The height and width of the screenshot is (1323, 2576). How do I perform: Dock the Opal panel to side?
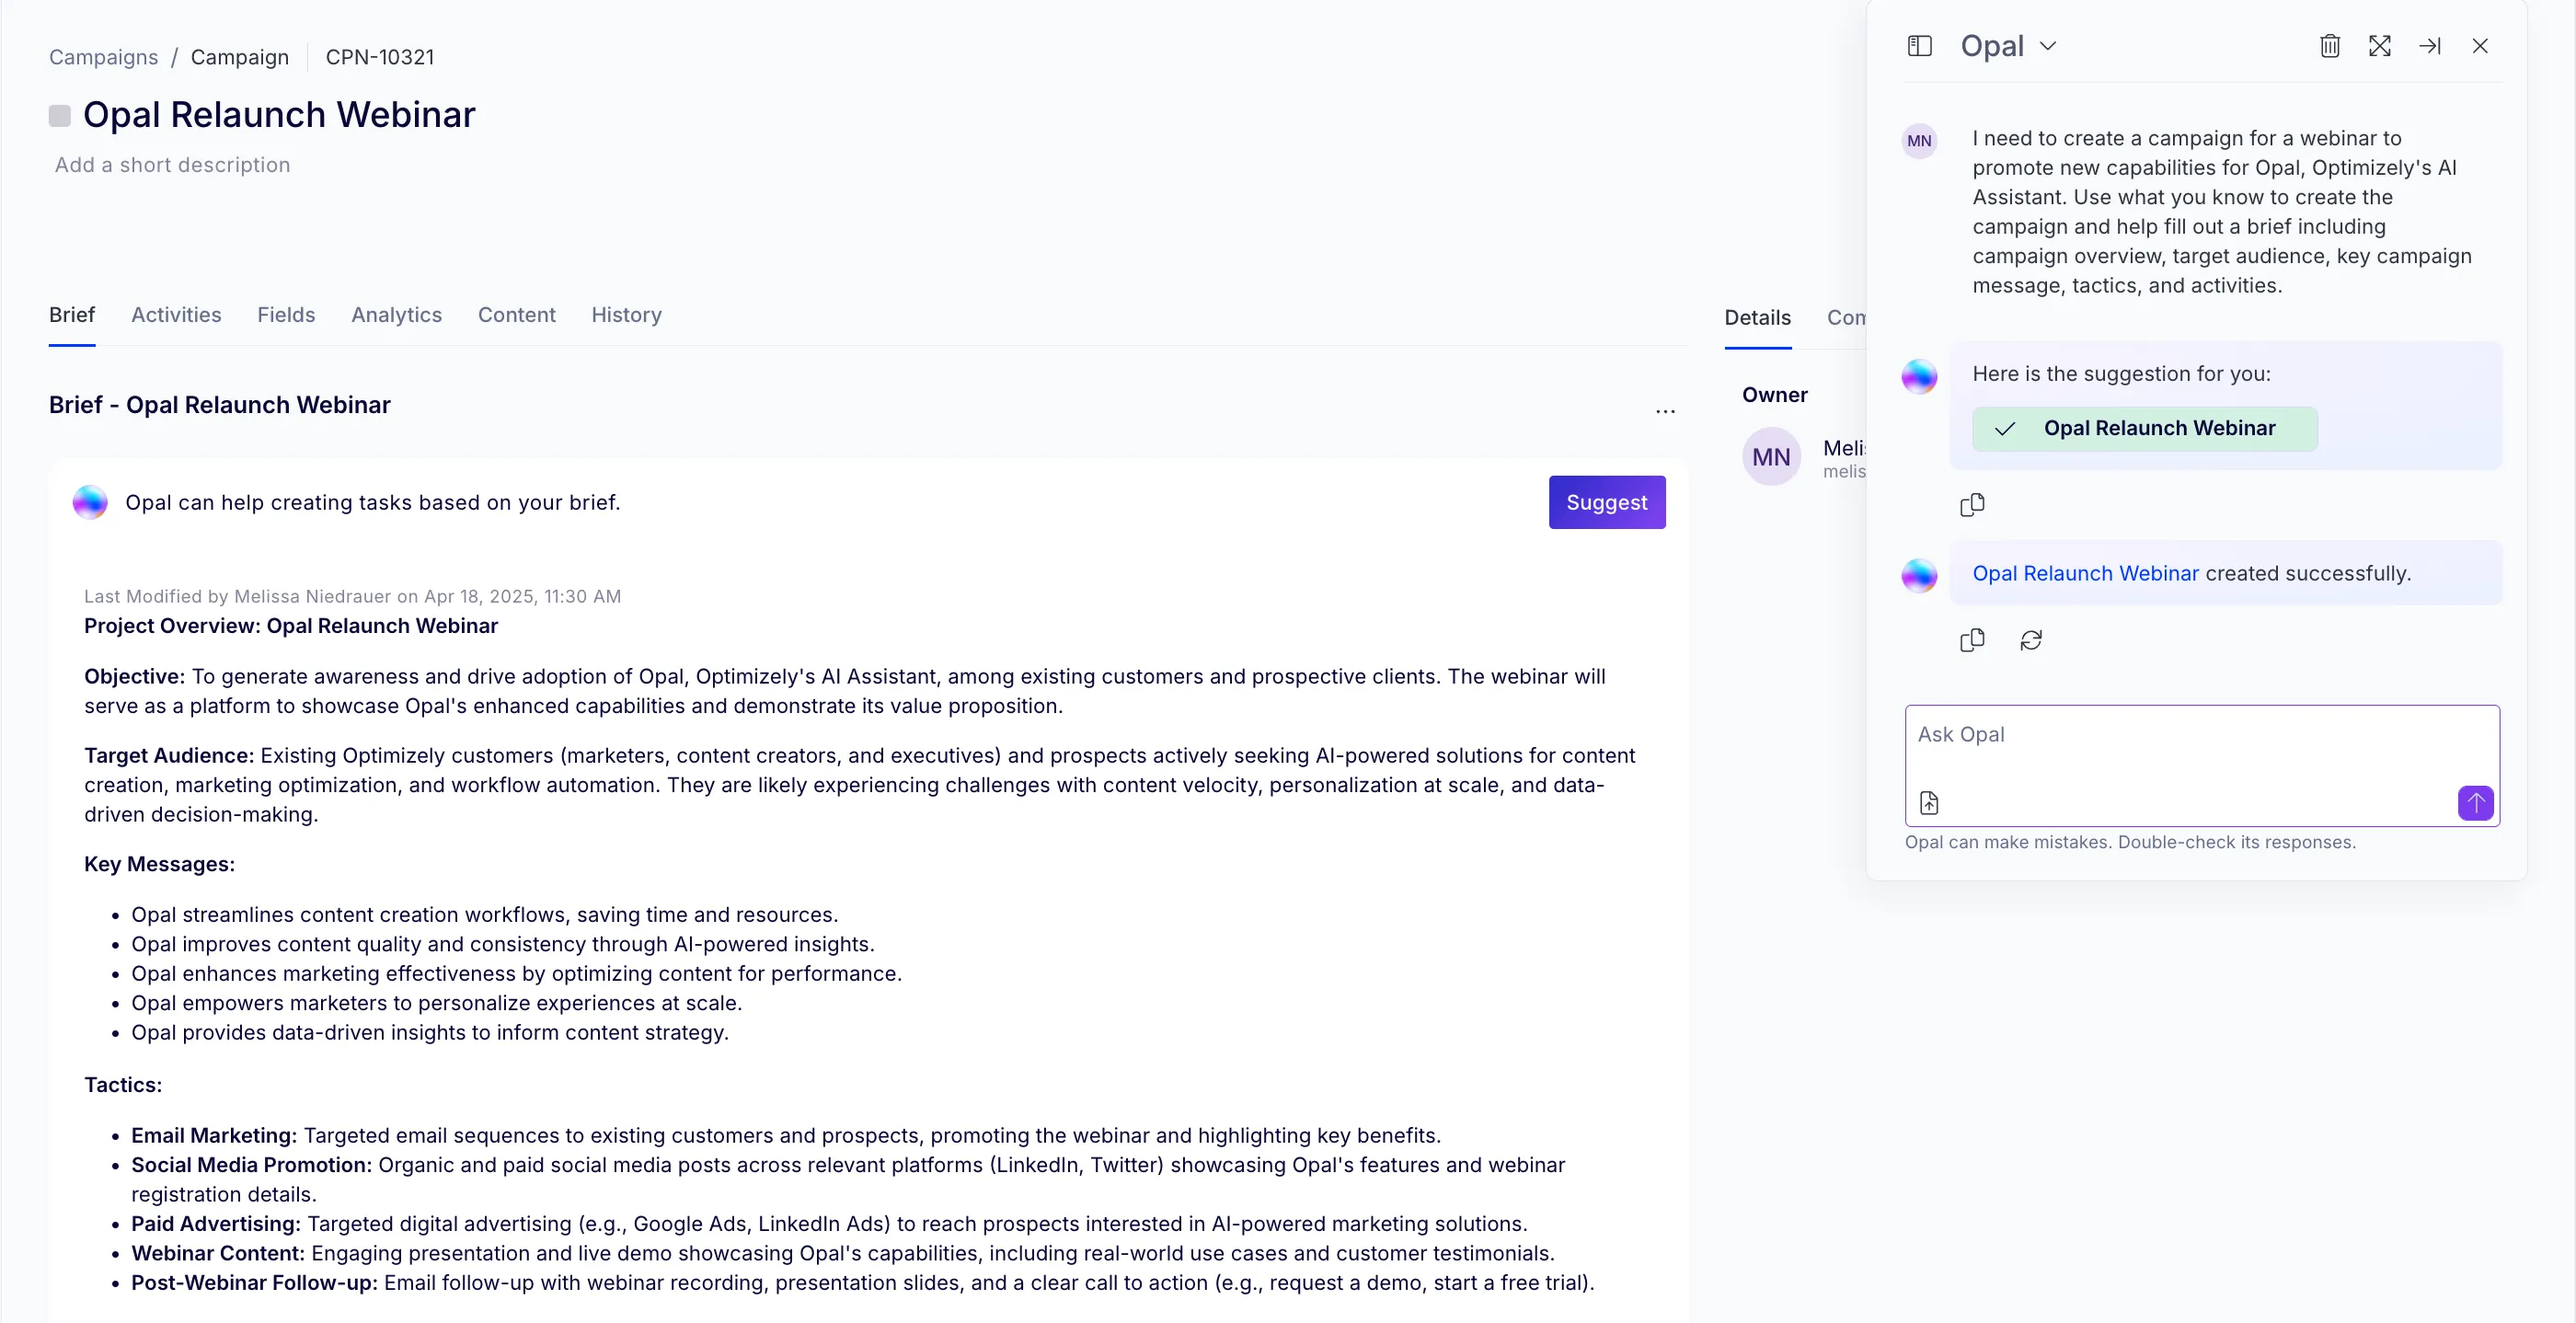(2430, 46)
